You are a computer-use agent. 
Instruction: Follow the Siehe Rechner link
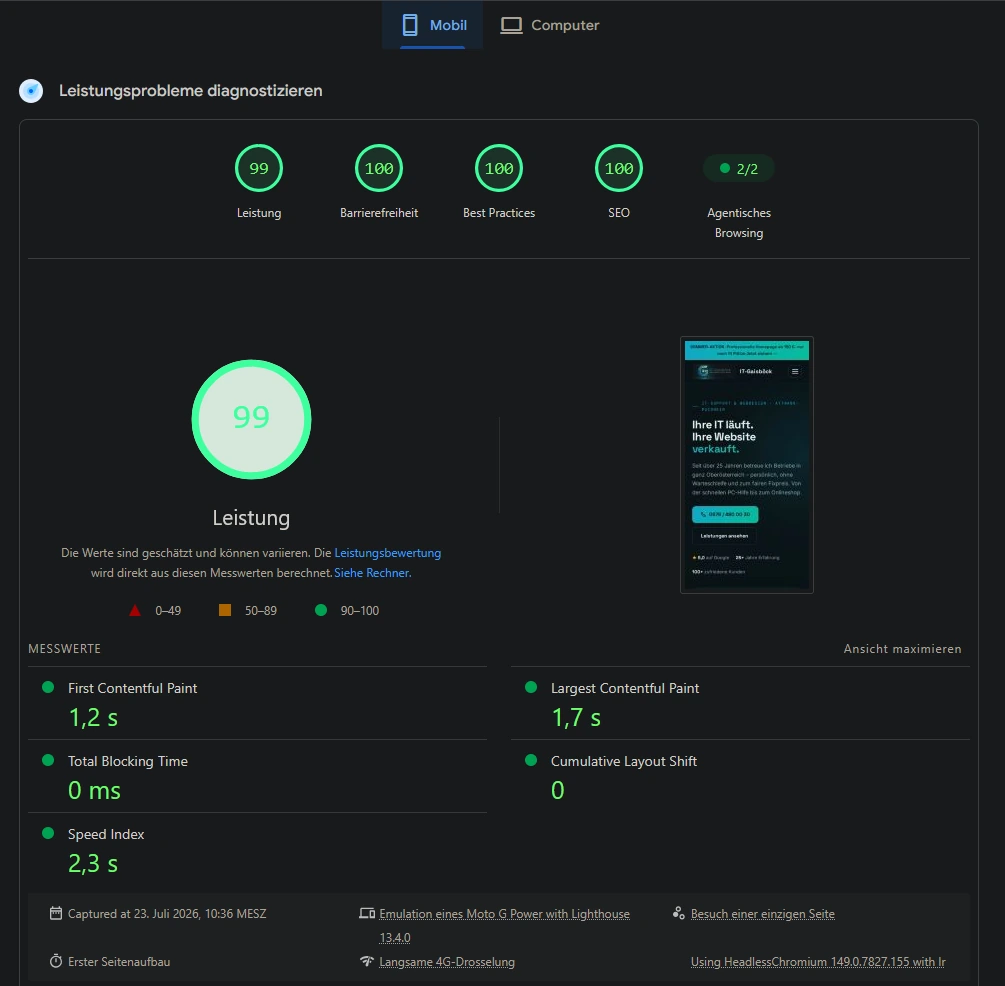click(372, 572)
